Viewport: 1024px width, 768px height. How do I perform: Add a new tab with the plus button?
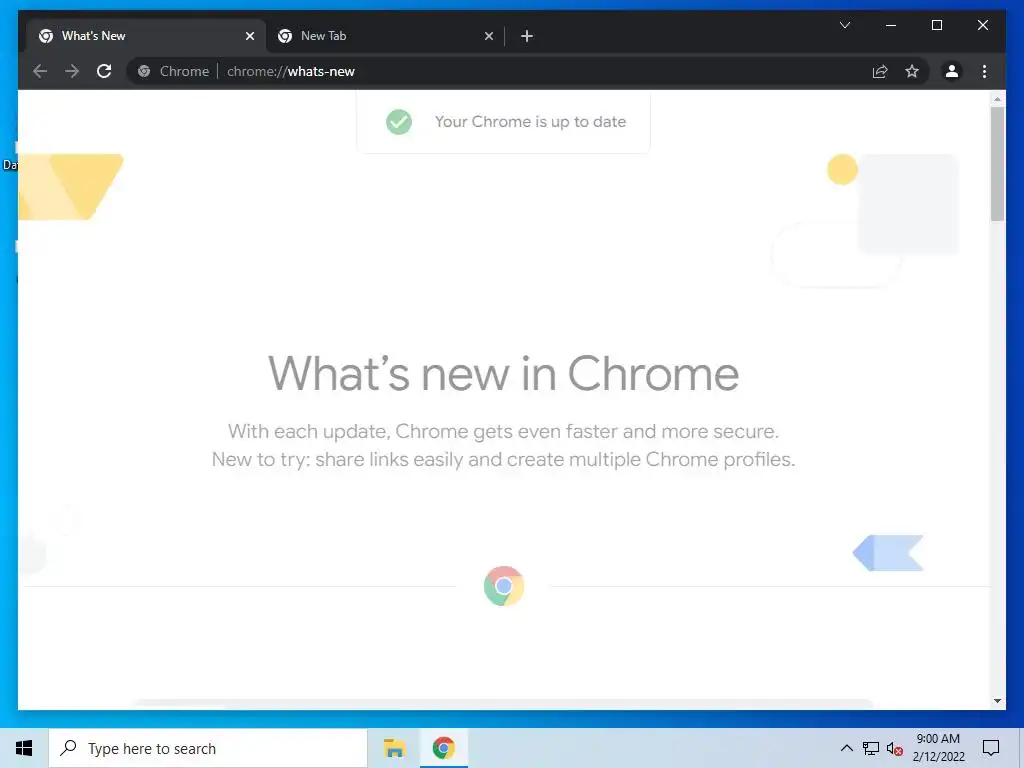526,36
